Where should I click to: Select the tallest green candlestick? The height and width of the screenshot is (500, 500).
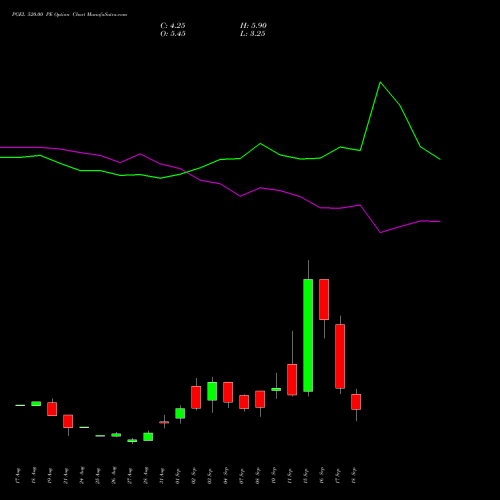coord(308,335)
